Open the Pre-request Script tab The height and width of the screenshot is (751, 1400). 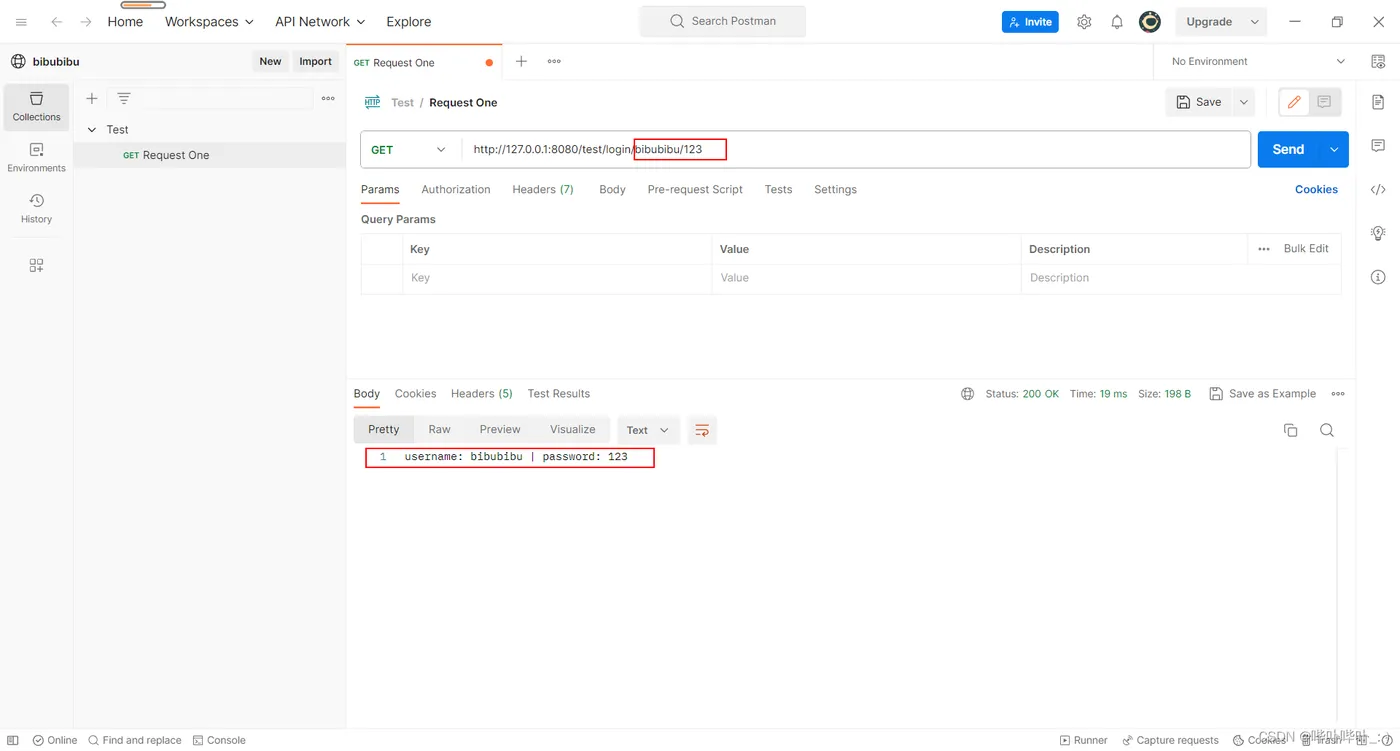click(x=695, y=190)
